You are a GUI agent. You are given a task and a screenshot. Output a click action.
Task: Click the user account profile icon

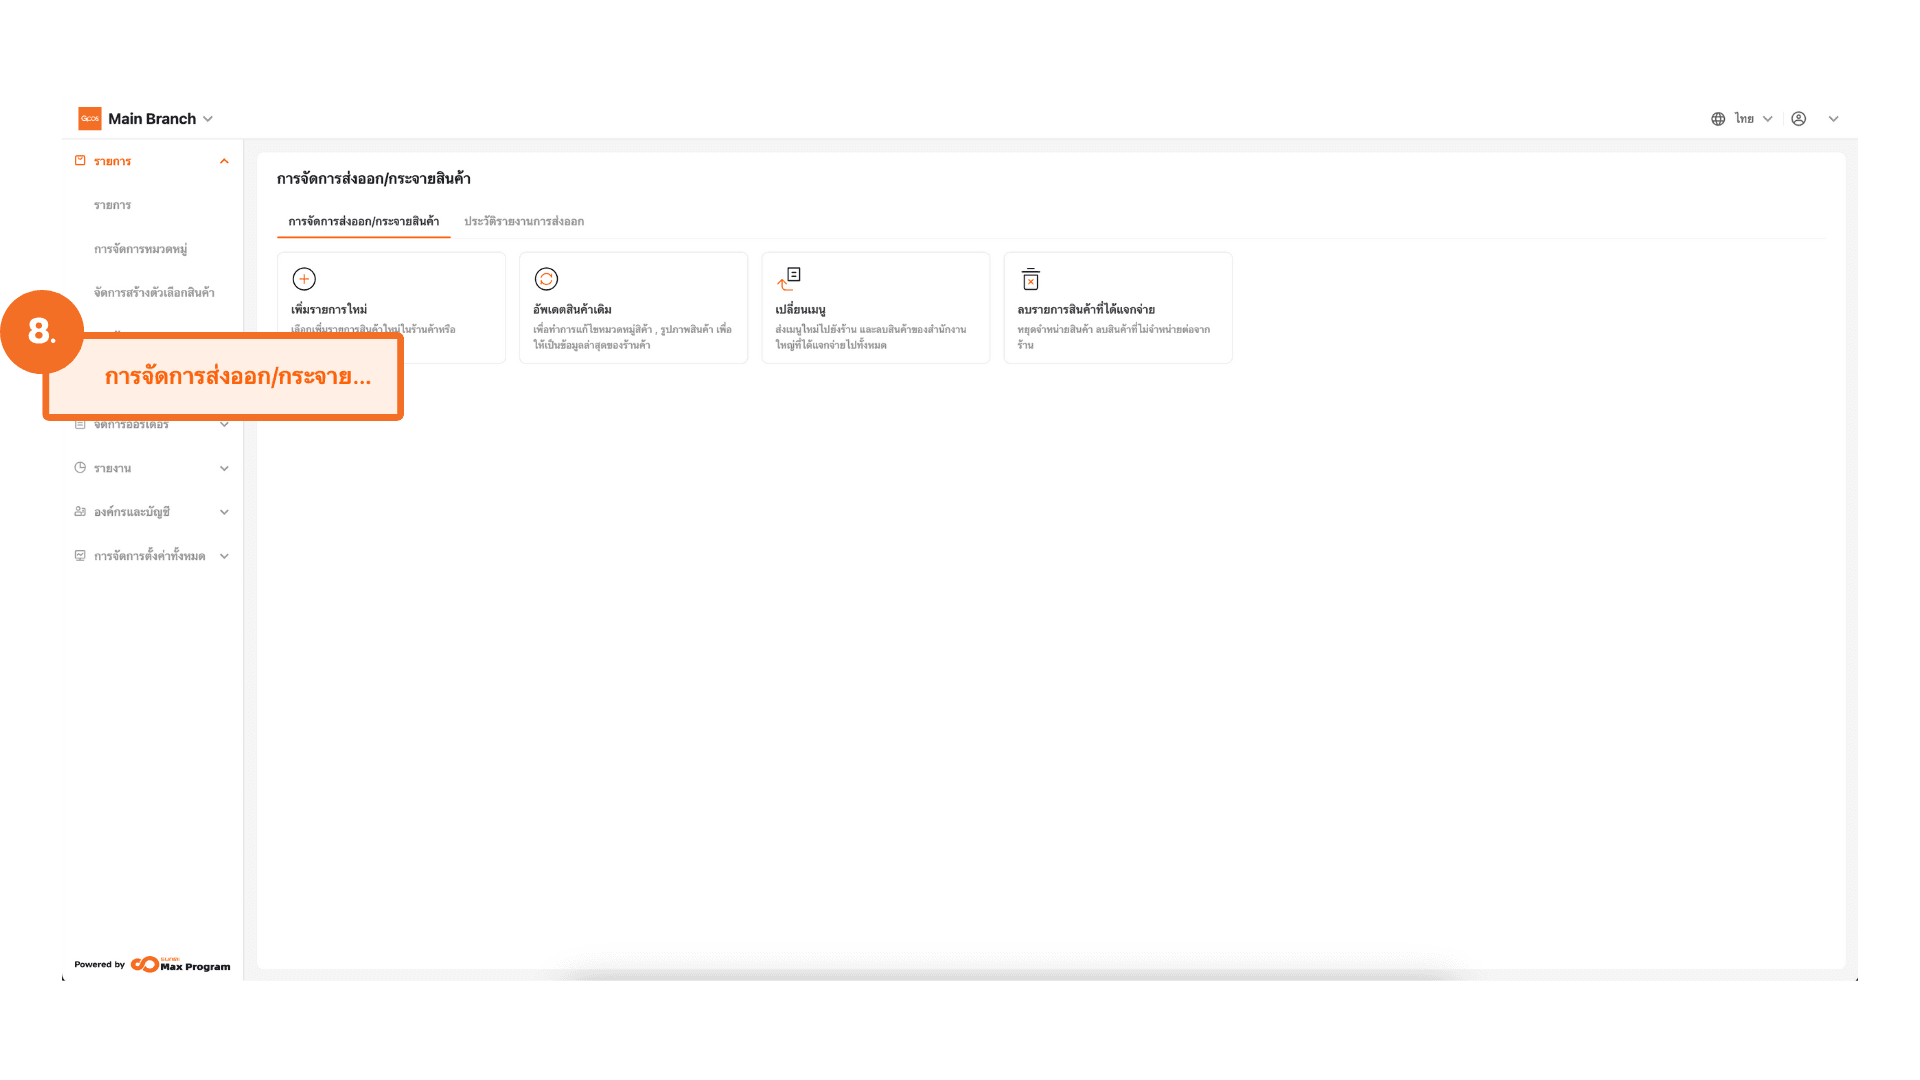(1799, 119)
